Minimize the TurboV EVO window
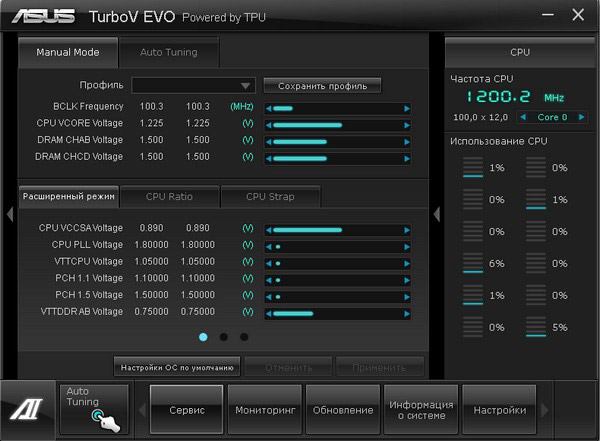This screenshot has height=441, width=600. tap(548, 15)
